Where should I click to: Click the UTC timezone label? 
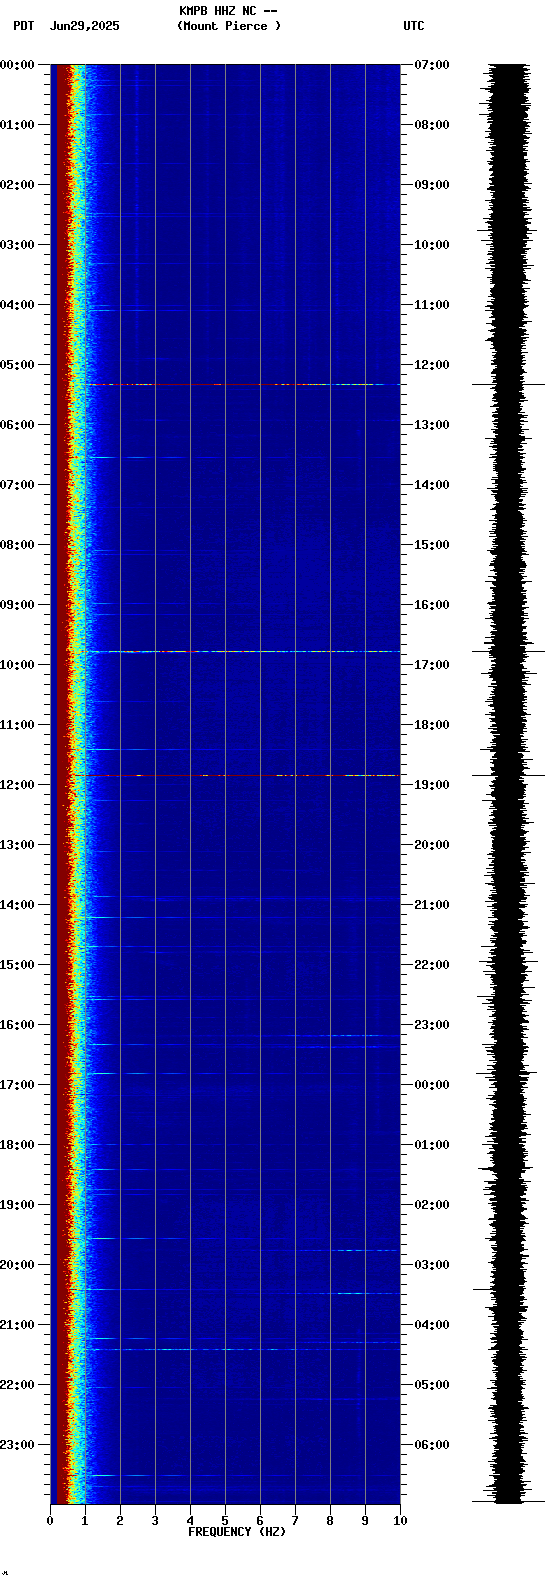pyautogui.click(x=414, y=26)
